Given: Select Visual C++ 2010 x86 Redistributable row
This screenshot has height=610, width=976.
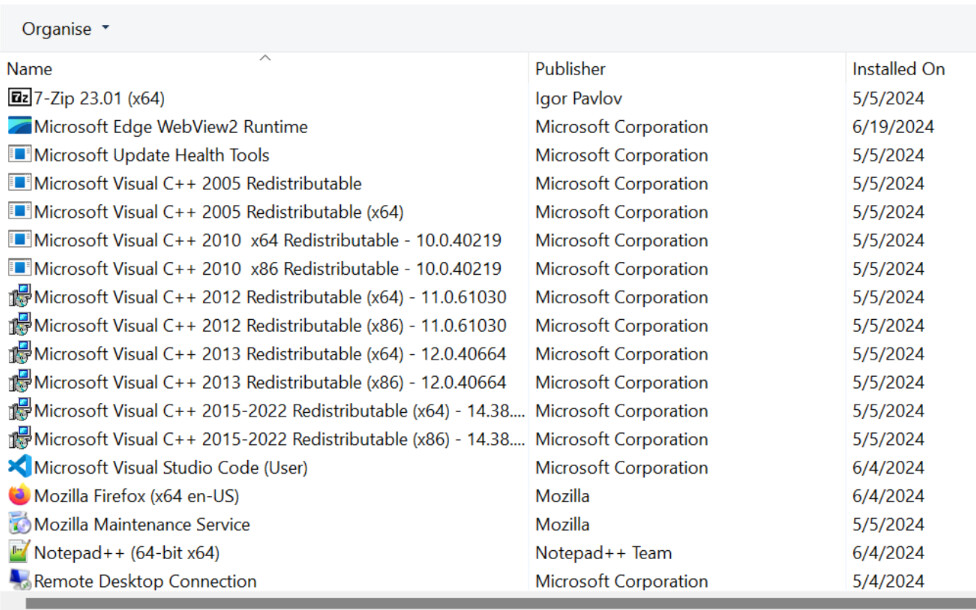Looking at the screenshot, I should pyautogui.click(x=488, y=268).
